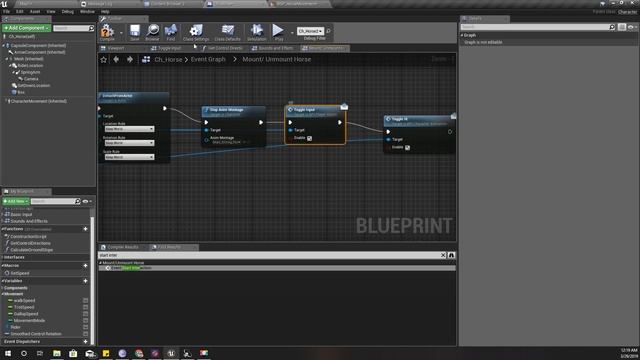Open the Ch_Horse debug filter dropdown

[310, 31]
